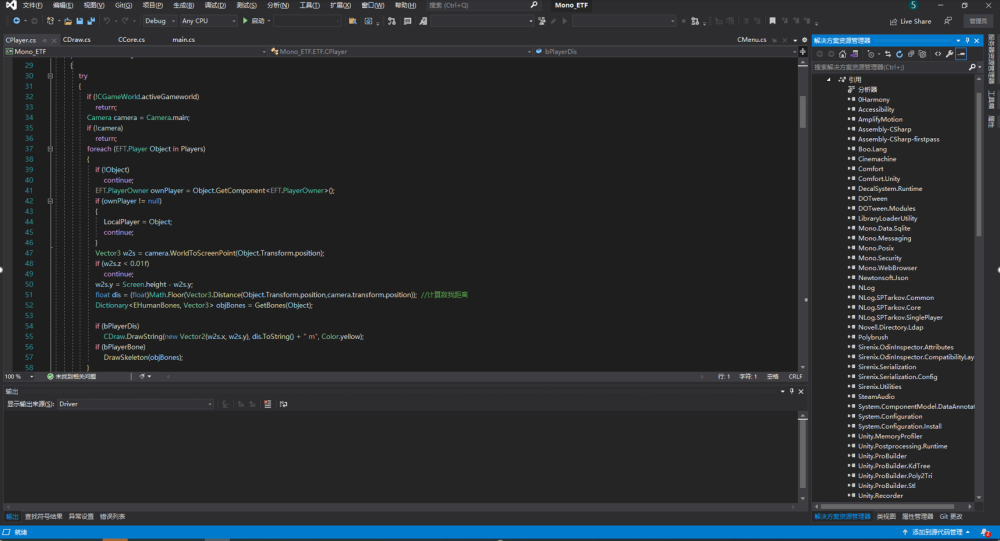
Task: Click the Live Share button
Action: click(x=909, y=20)
